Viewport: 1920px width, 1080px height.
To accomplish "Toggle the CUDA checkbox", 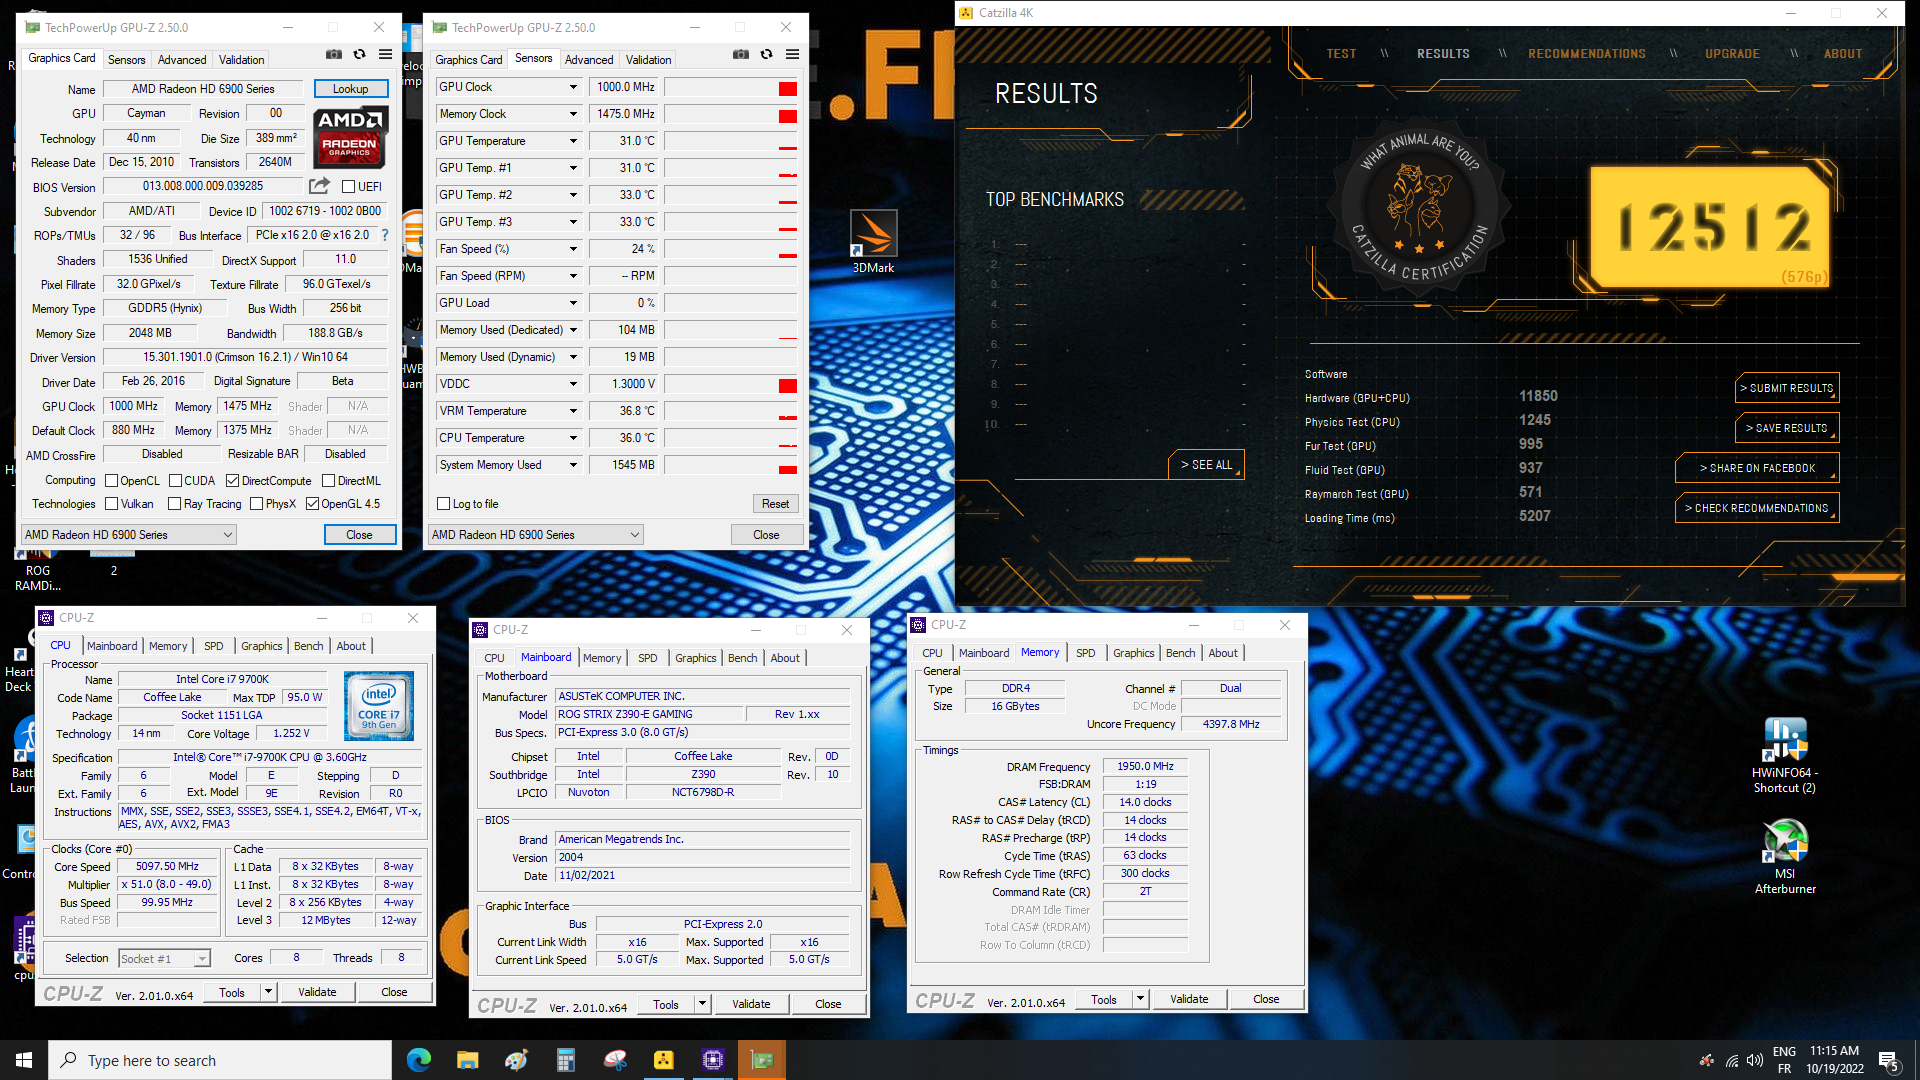I will click(175, 481).
